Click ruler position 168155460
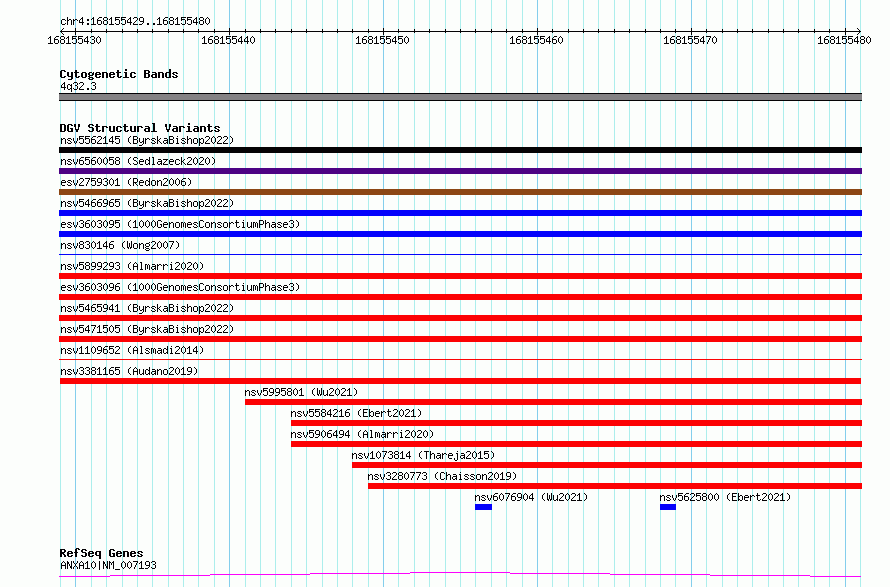This screenshot has width=890, height=587. (536, 40)
